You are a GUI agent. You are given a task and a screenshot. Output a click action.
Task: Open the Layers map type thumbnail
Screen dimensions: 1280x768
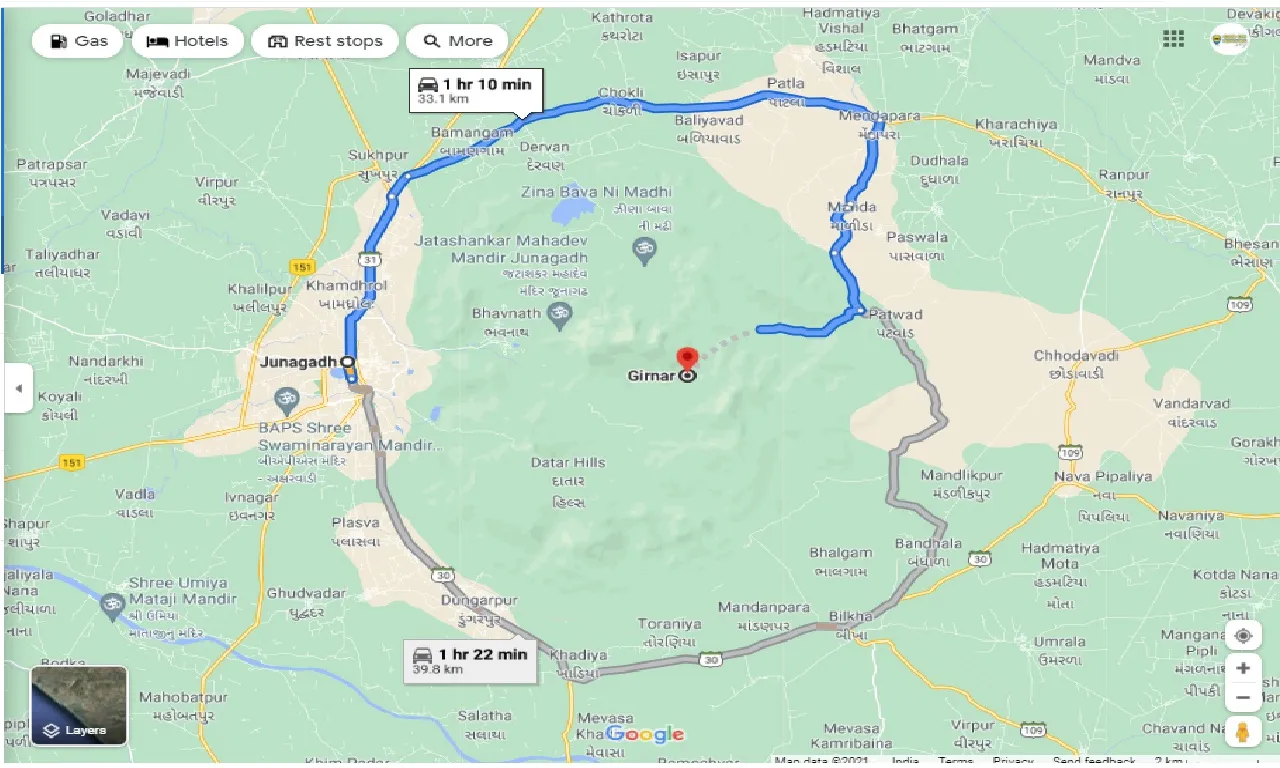80,706
